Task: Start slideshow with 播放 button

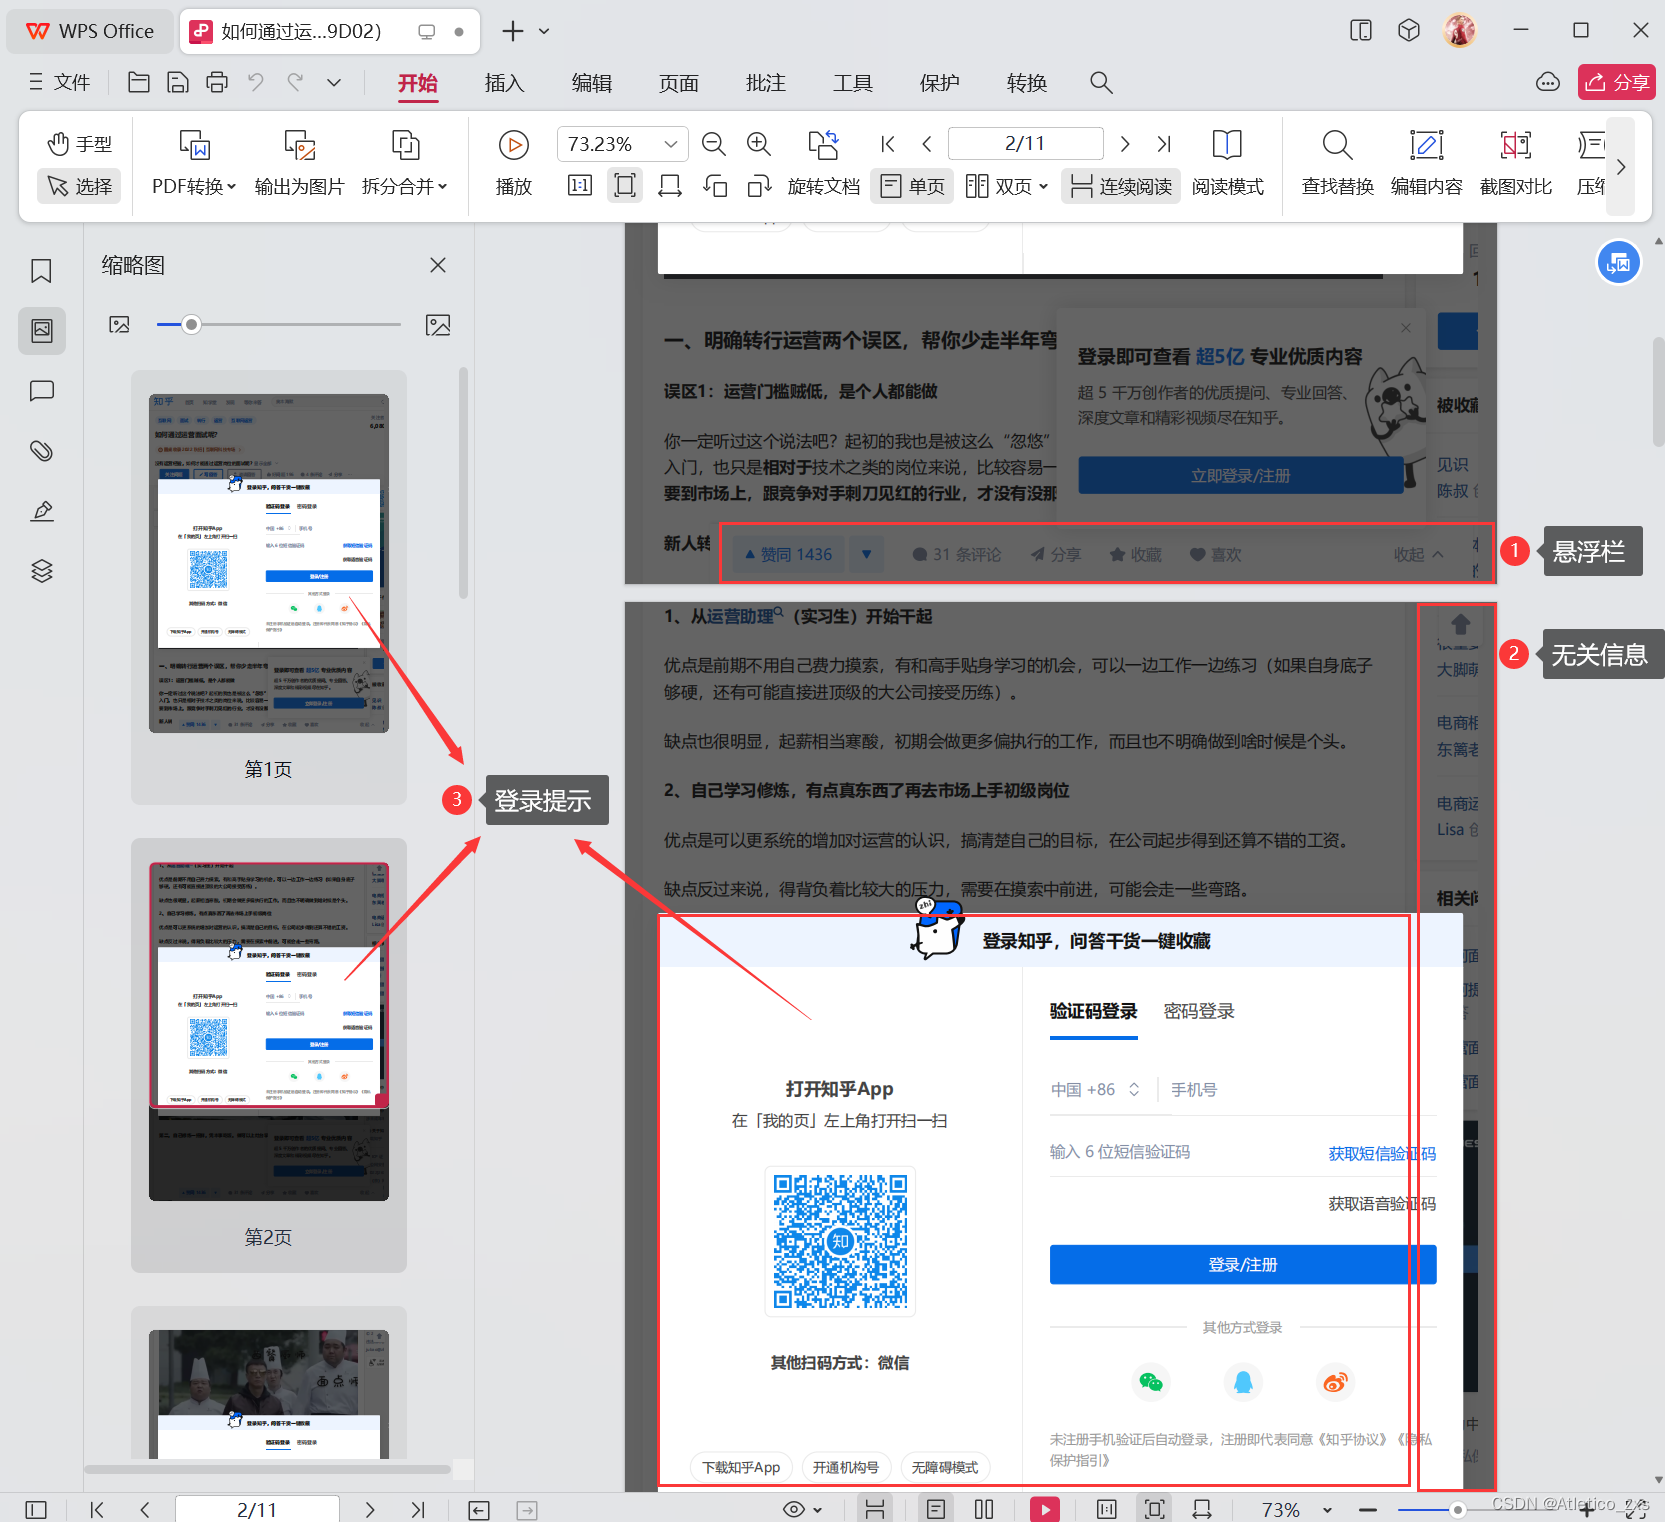Action: tap(514, 164)
